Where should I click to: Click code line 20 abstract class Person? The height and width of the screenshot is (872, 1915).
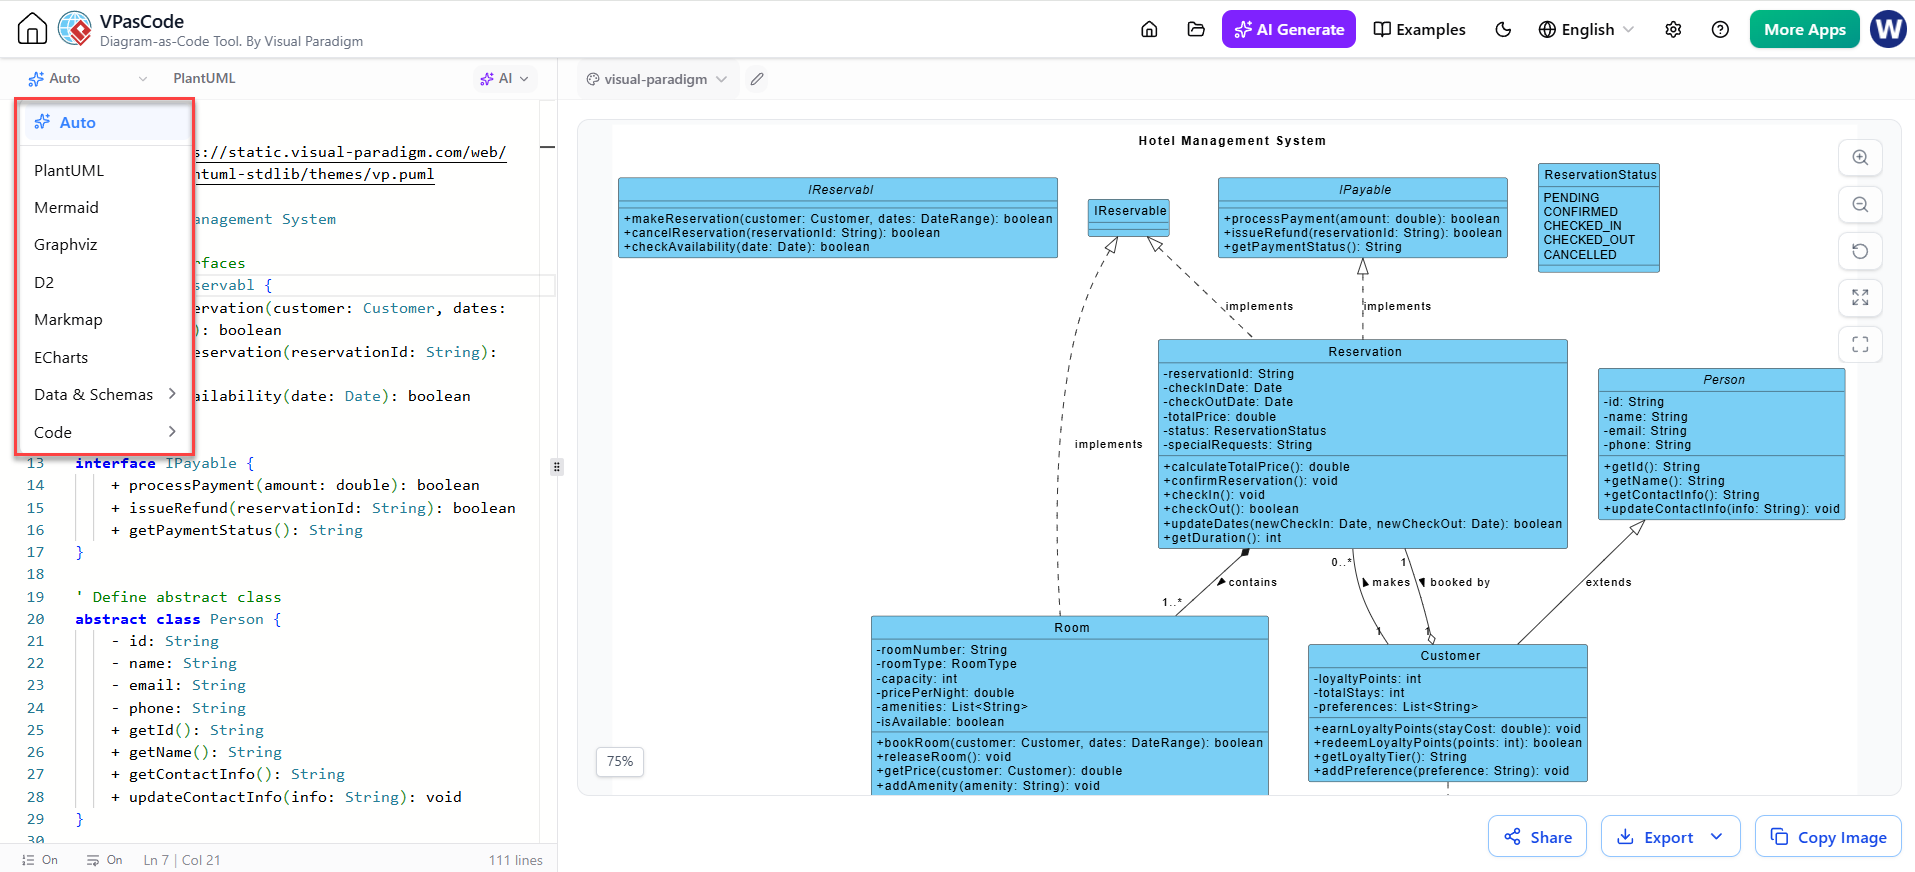[x=178, y=619]
